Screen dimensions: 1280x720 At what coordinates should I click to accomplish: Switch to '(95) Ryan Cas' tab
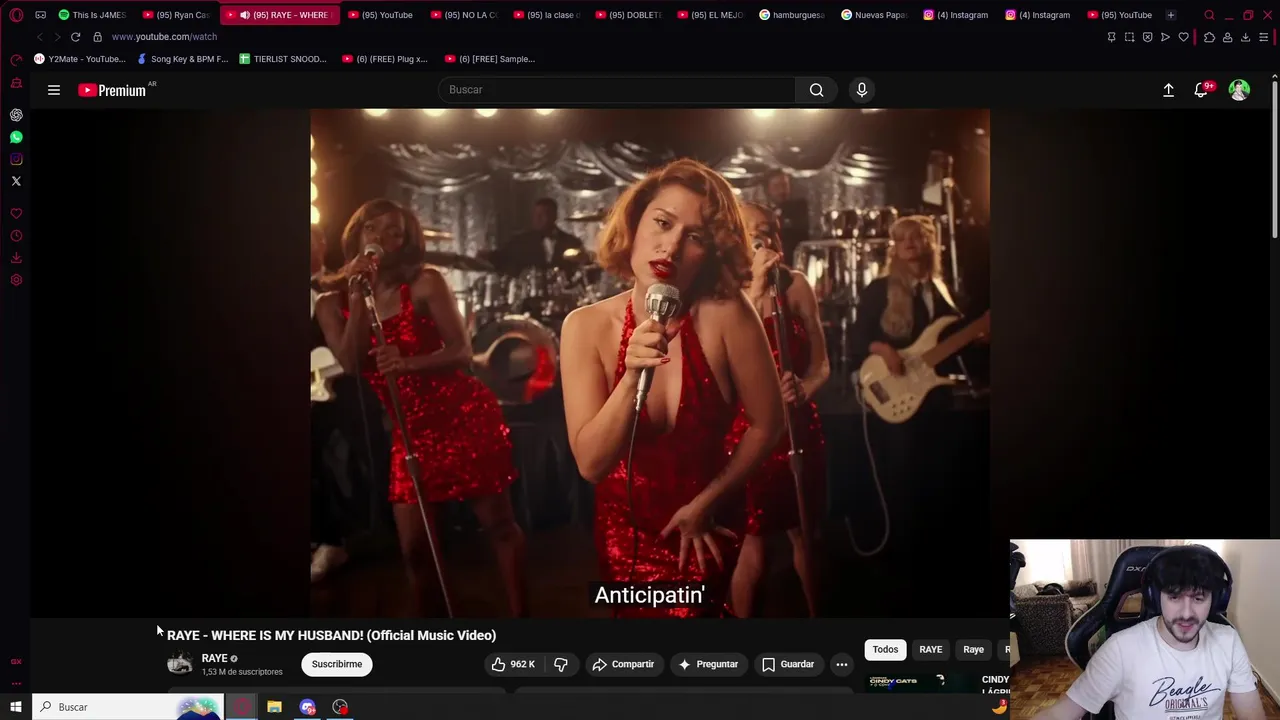click(x=176, y=15)
